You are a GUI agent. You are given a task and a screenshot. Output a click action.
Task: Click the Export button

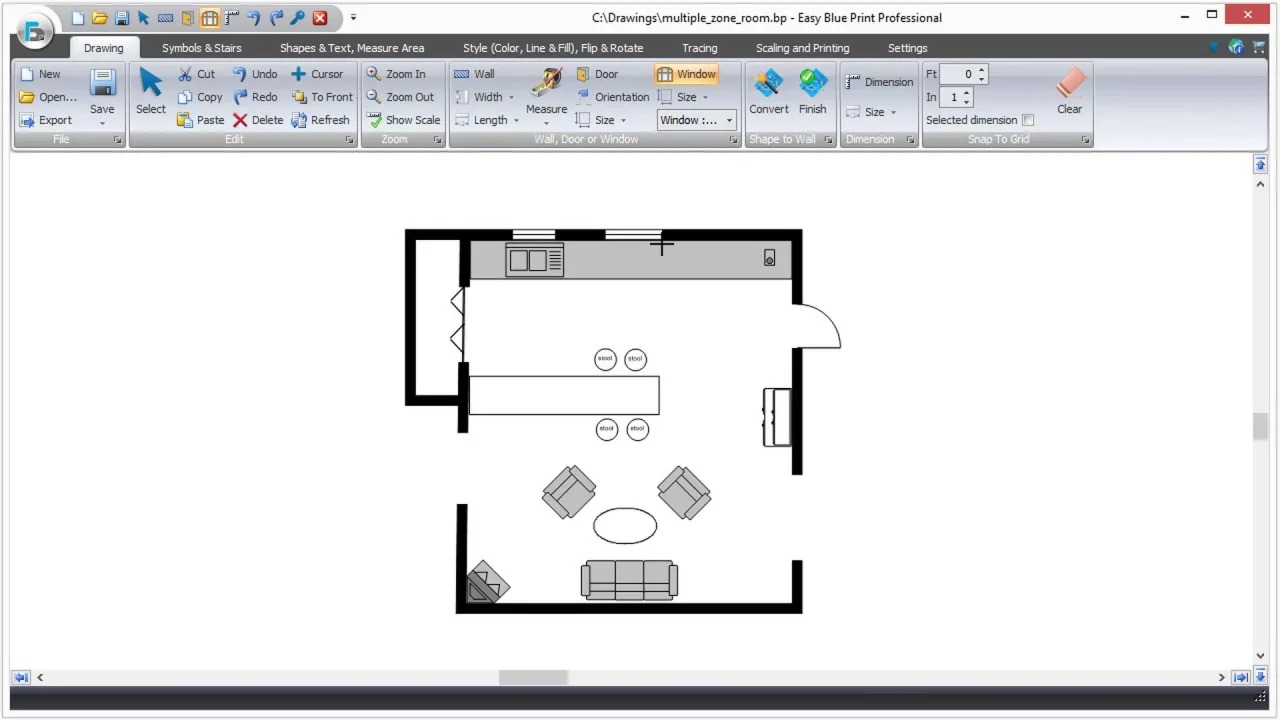click(x=45, y=120)
